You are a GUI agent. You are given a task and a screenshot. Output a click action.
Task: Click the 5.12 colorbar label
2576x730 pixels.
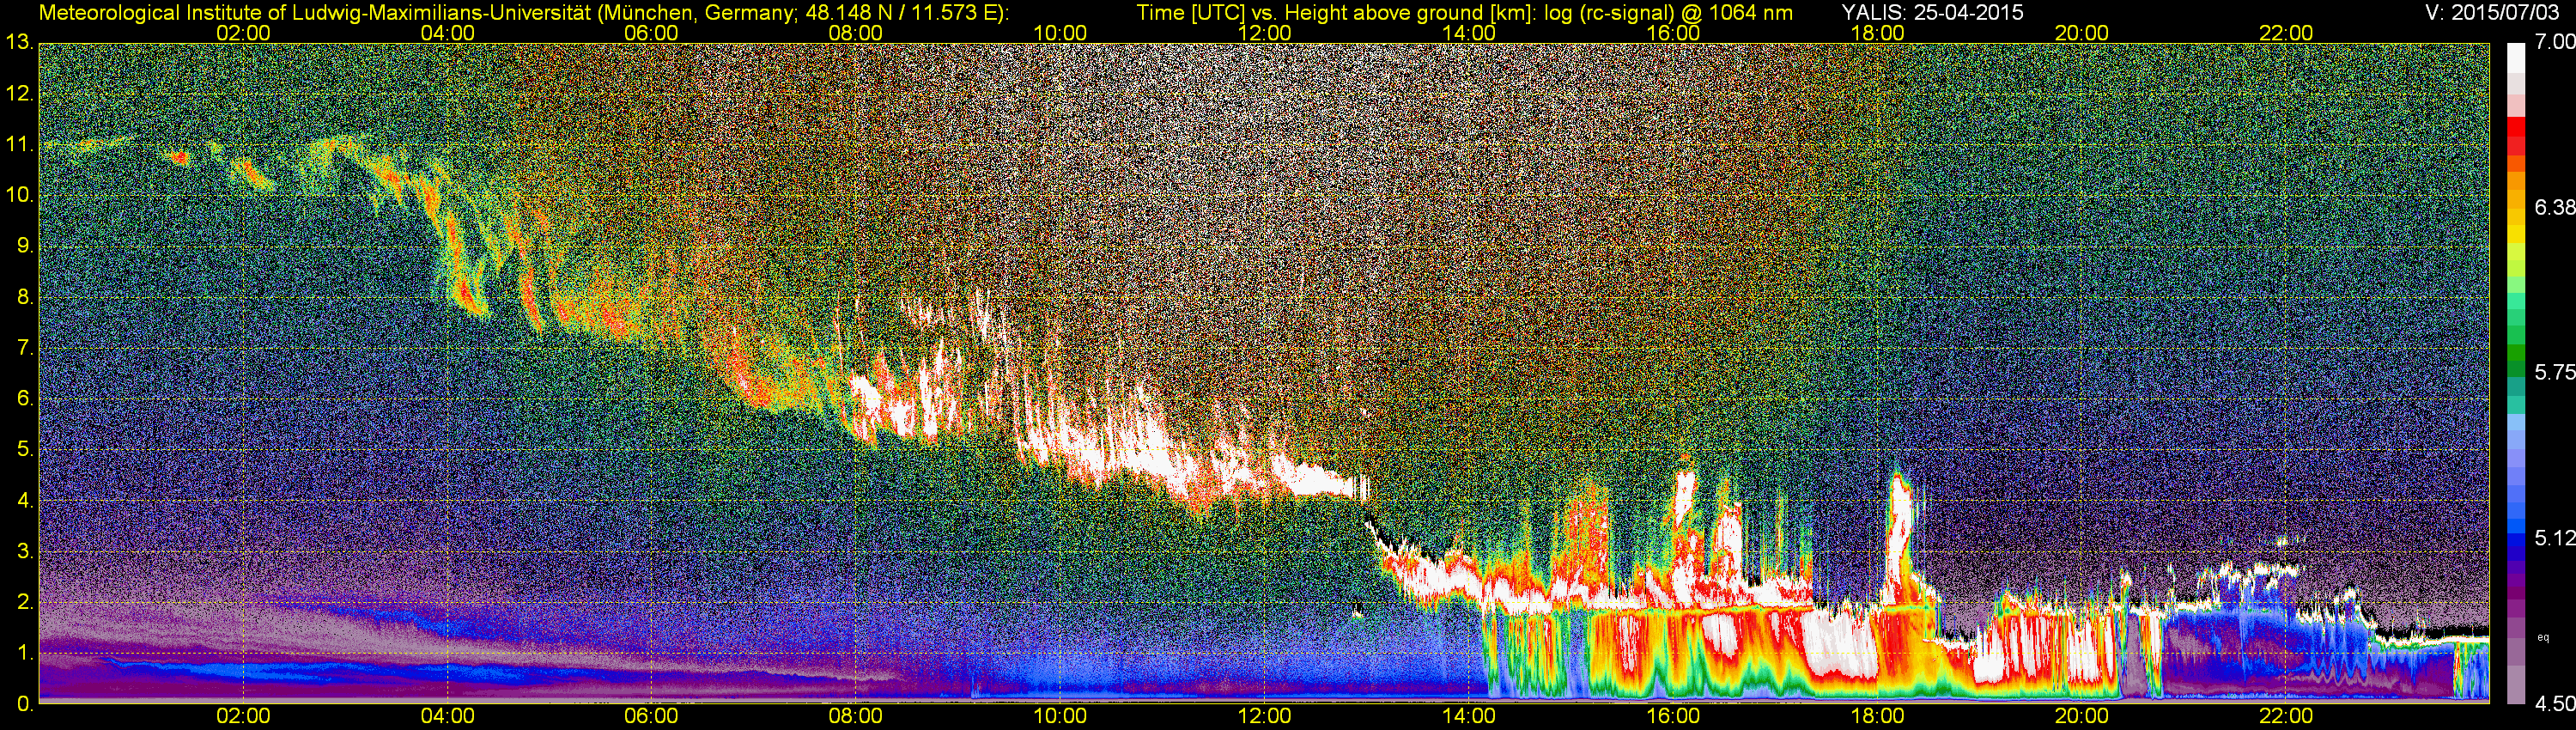2555,538
